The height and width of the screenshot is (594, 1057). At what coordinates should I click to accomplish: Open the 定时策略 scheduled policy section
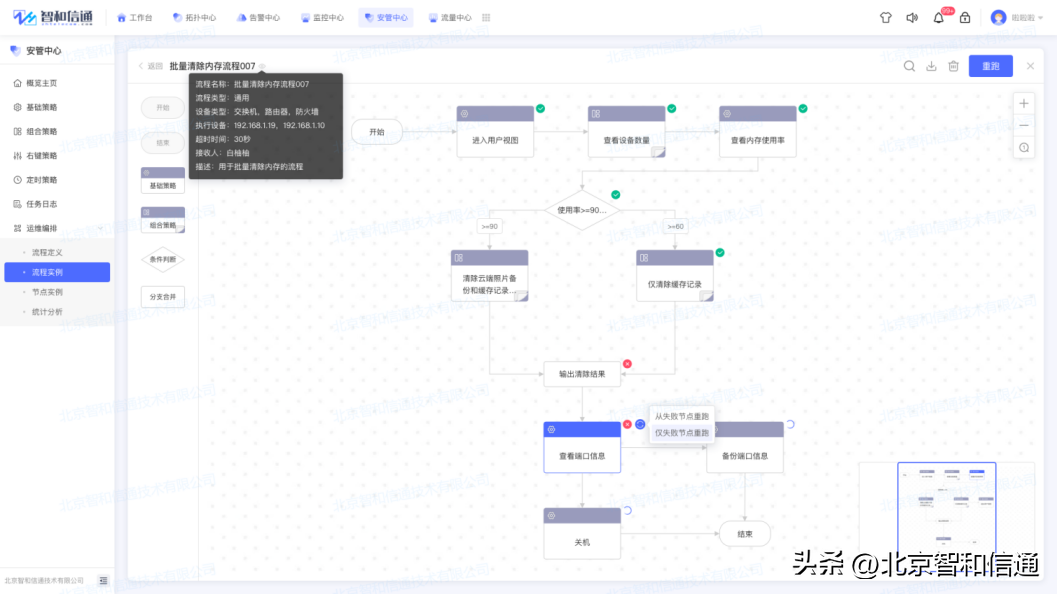(40, 178)
